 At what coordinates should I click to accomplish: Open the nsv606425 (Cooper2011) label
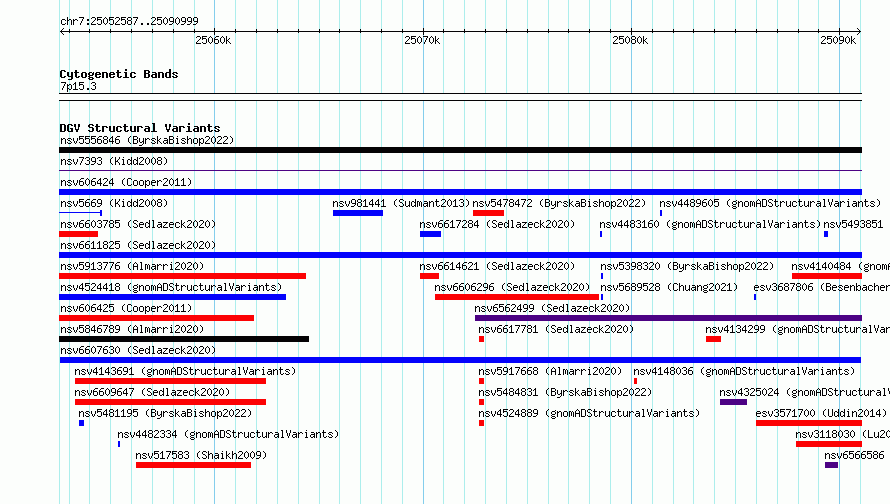(x=126, y=308)
